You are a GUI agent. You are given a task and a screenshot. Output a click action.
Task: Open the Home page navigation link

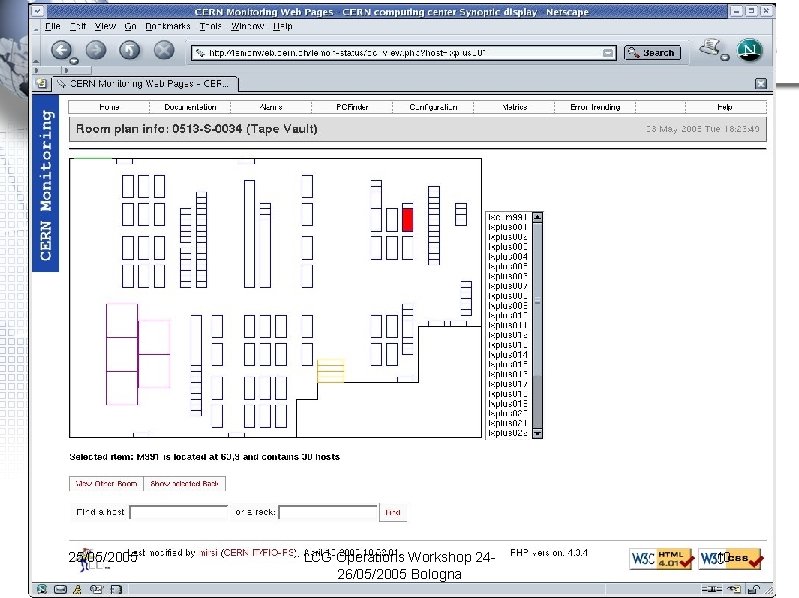pyautogui.click(x=109, y=107)
